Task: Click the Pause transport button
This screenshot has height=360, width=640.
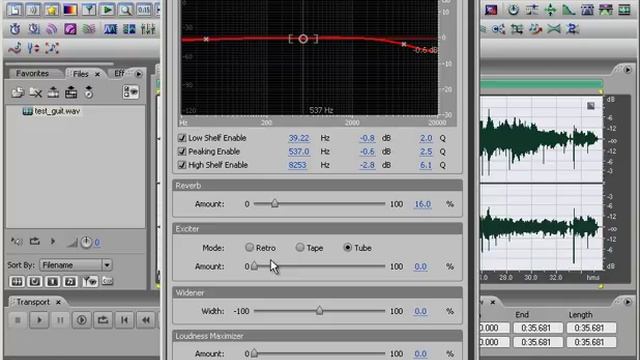Action: click(x=60, y=320)
